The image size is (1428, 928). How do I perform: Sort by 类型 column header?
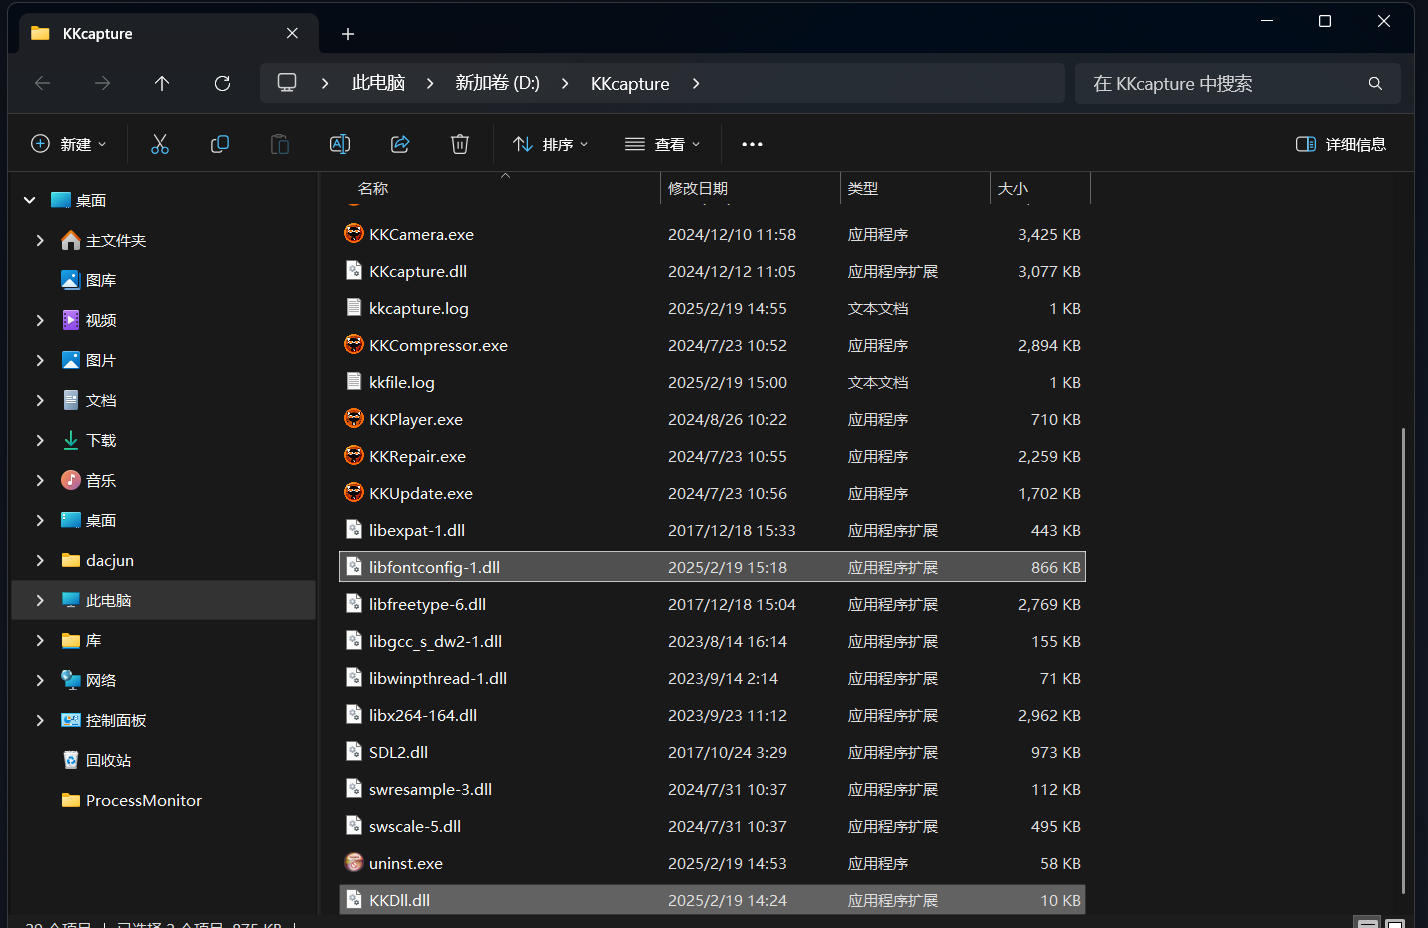tap(915, 188)
